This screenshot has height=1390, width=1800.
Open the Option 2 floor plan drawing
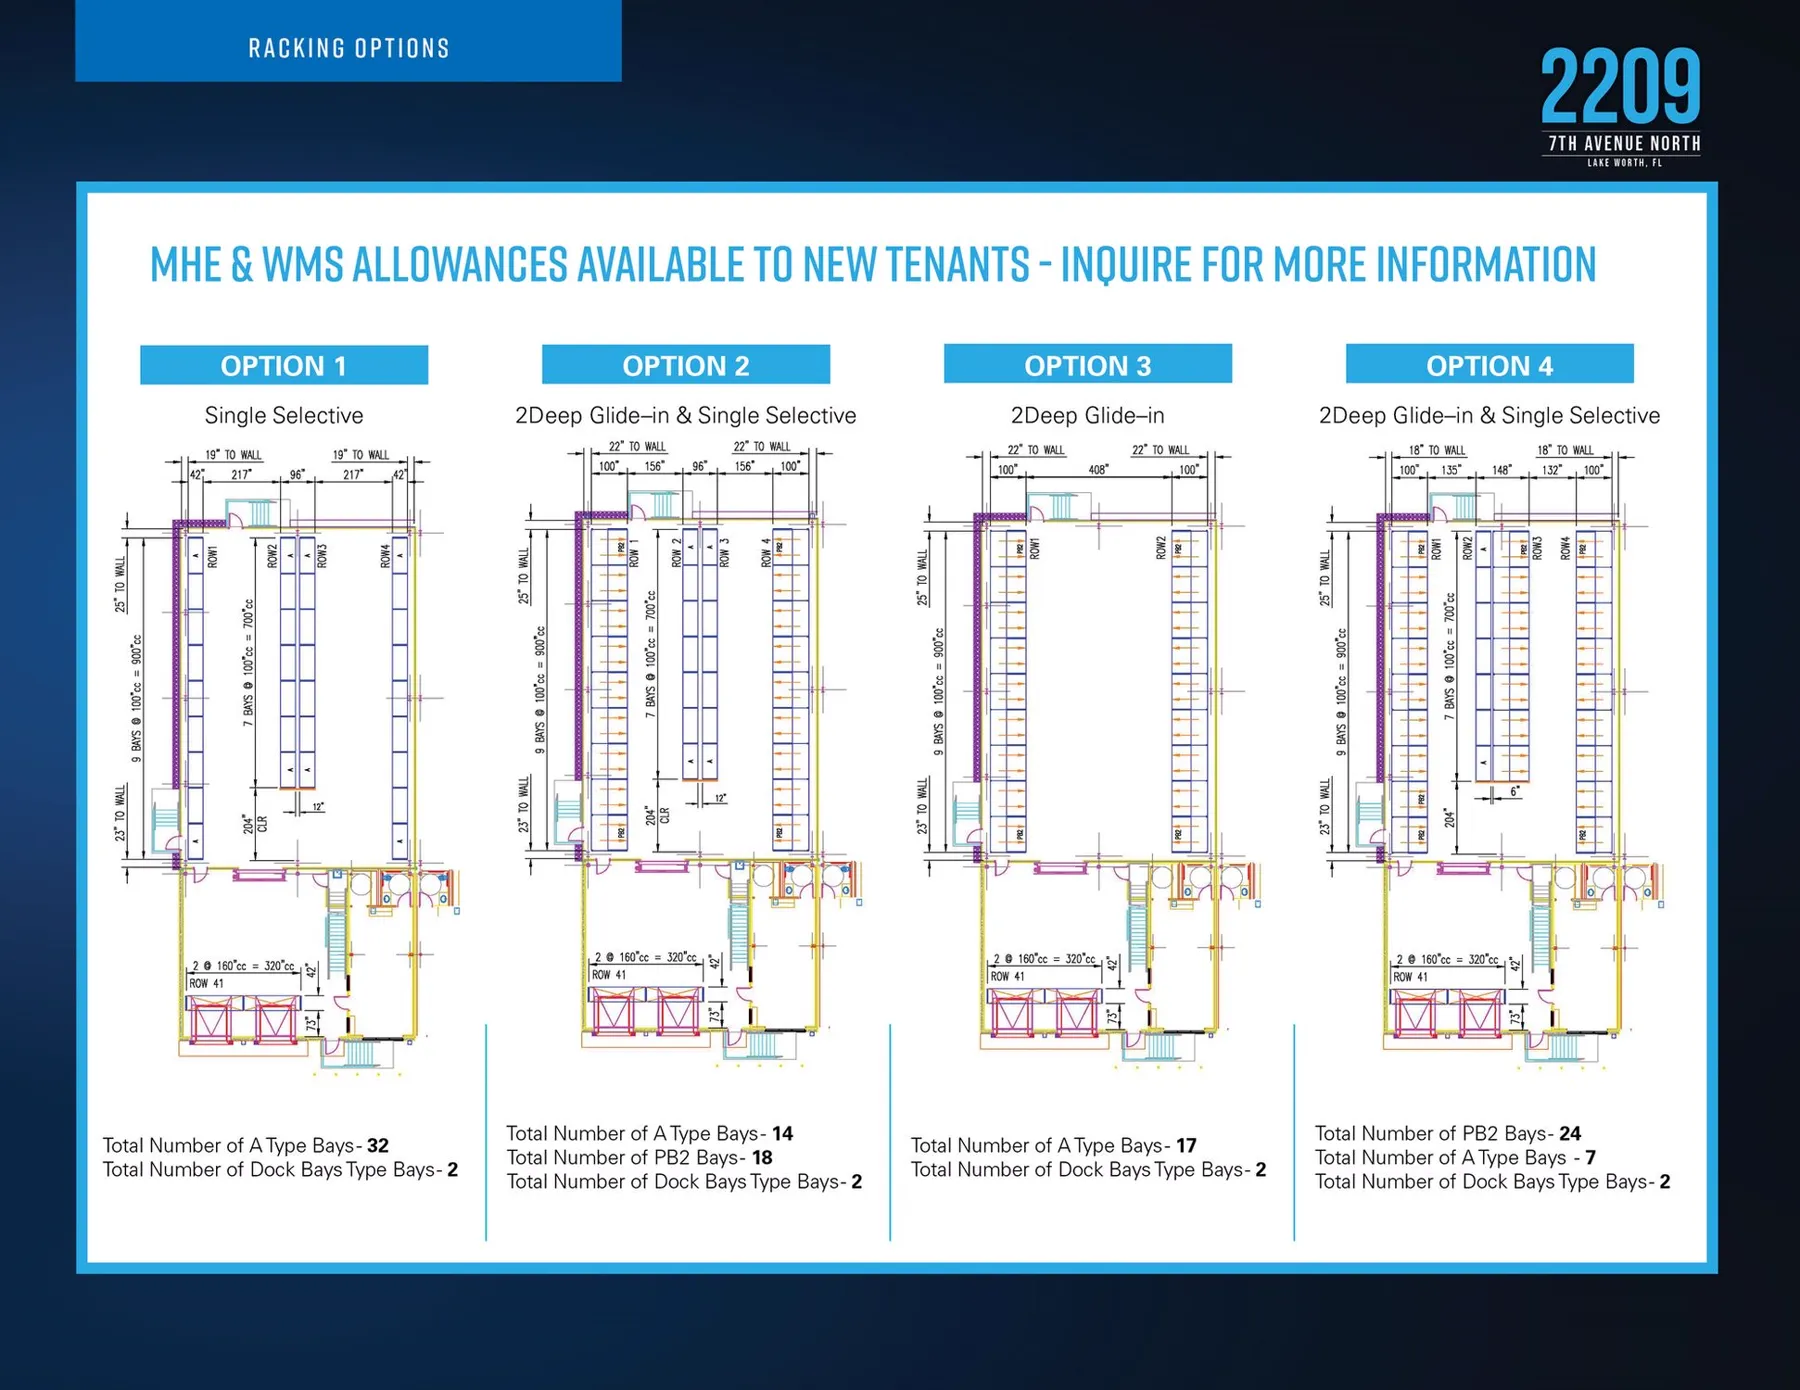(x=688, y=755)
